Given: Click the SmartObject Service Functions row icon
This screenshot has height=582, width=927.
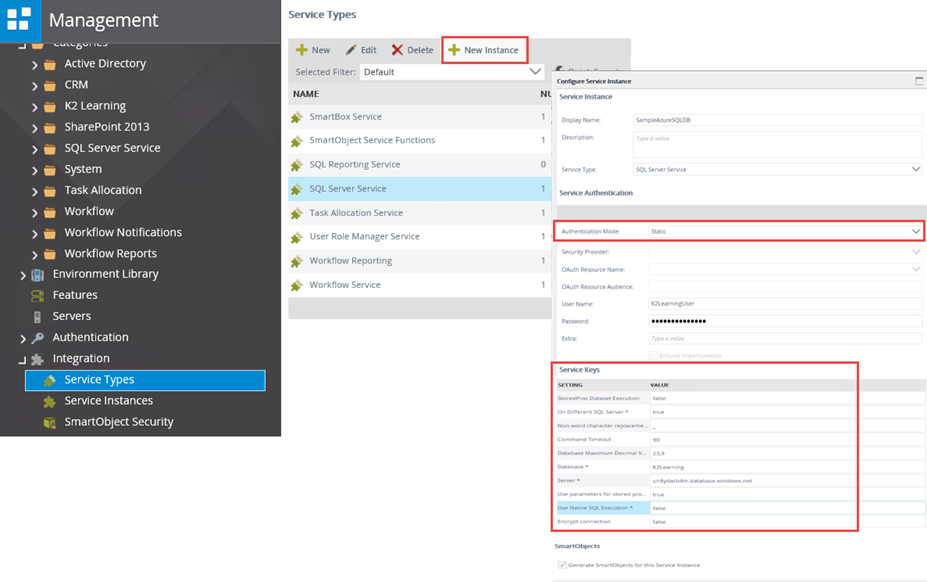Looking at the screenshot, I should (297, 141).
